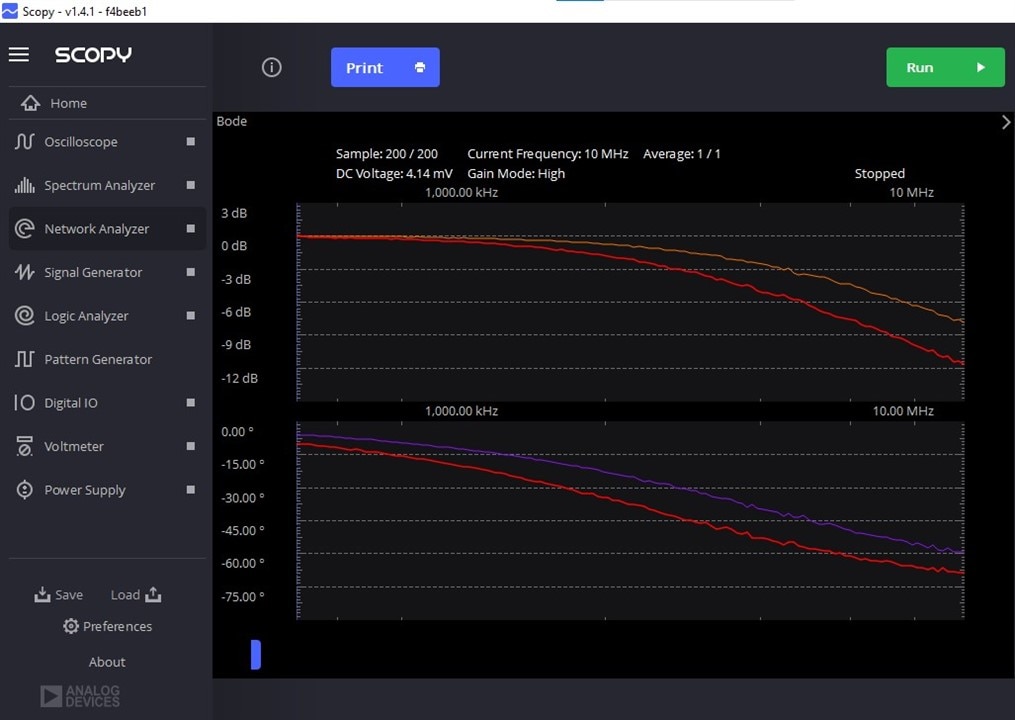The image size is (1015, 720).
Task: Expand the right-side settings panel arrow
Action: coord(1006,122)
